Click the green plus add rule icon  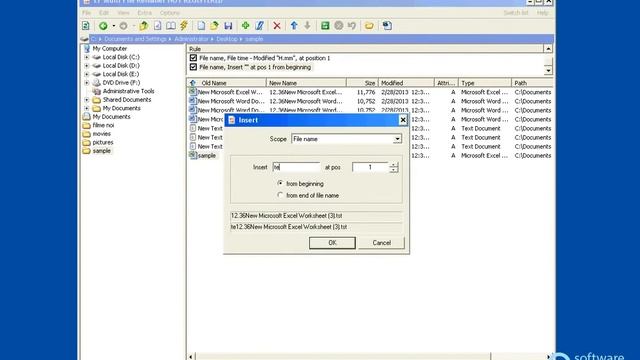point(245,26)
